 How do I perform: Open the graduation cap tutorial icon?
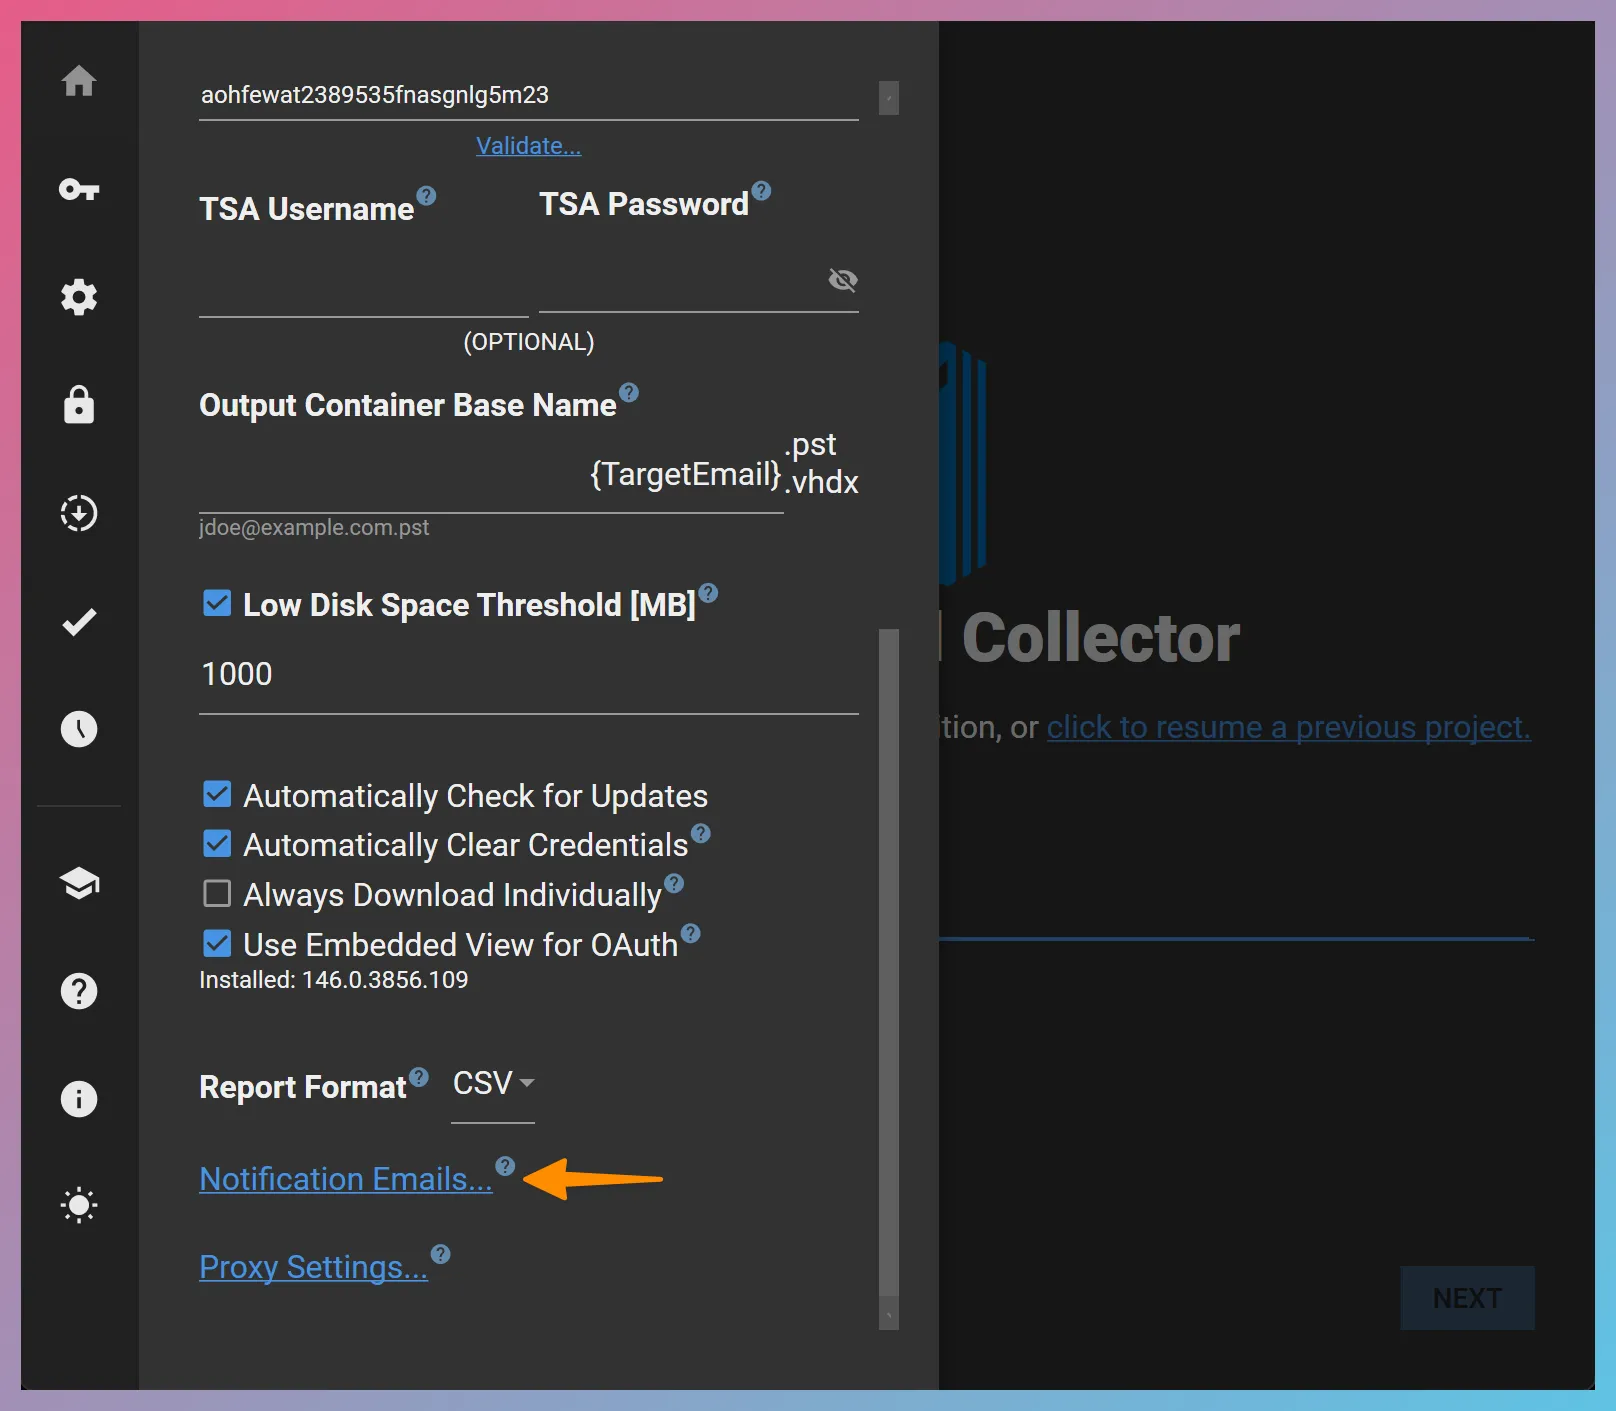coord(79,883)
